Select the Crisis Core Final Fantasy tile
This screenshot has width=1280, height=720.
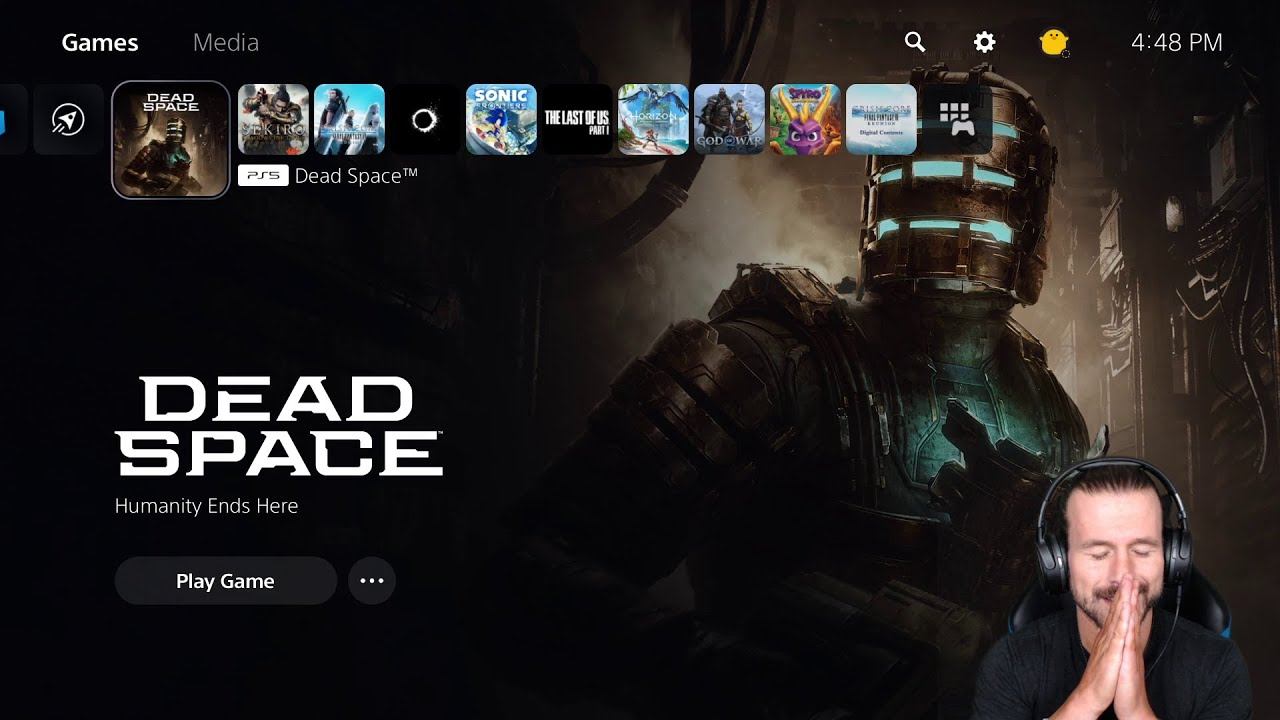pyautogui.click(x=881, y=120)
